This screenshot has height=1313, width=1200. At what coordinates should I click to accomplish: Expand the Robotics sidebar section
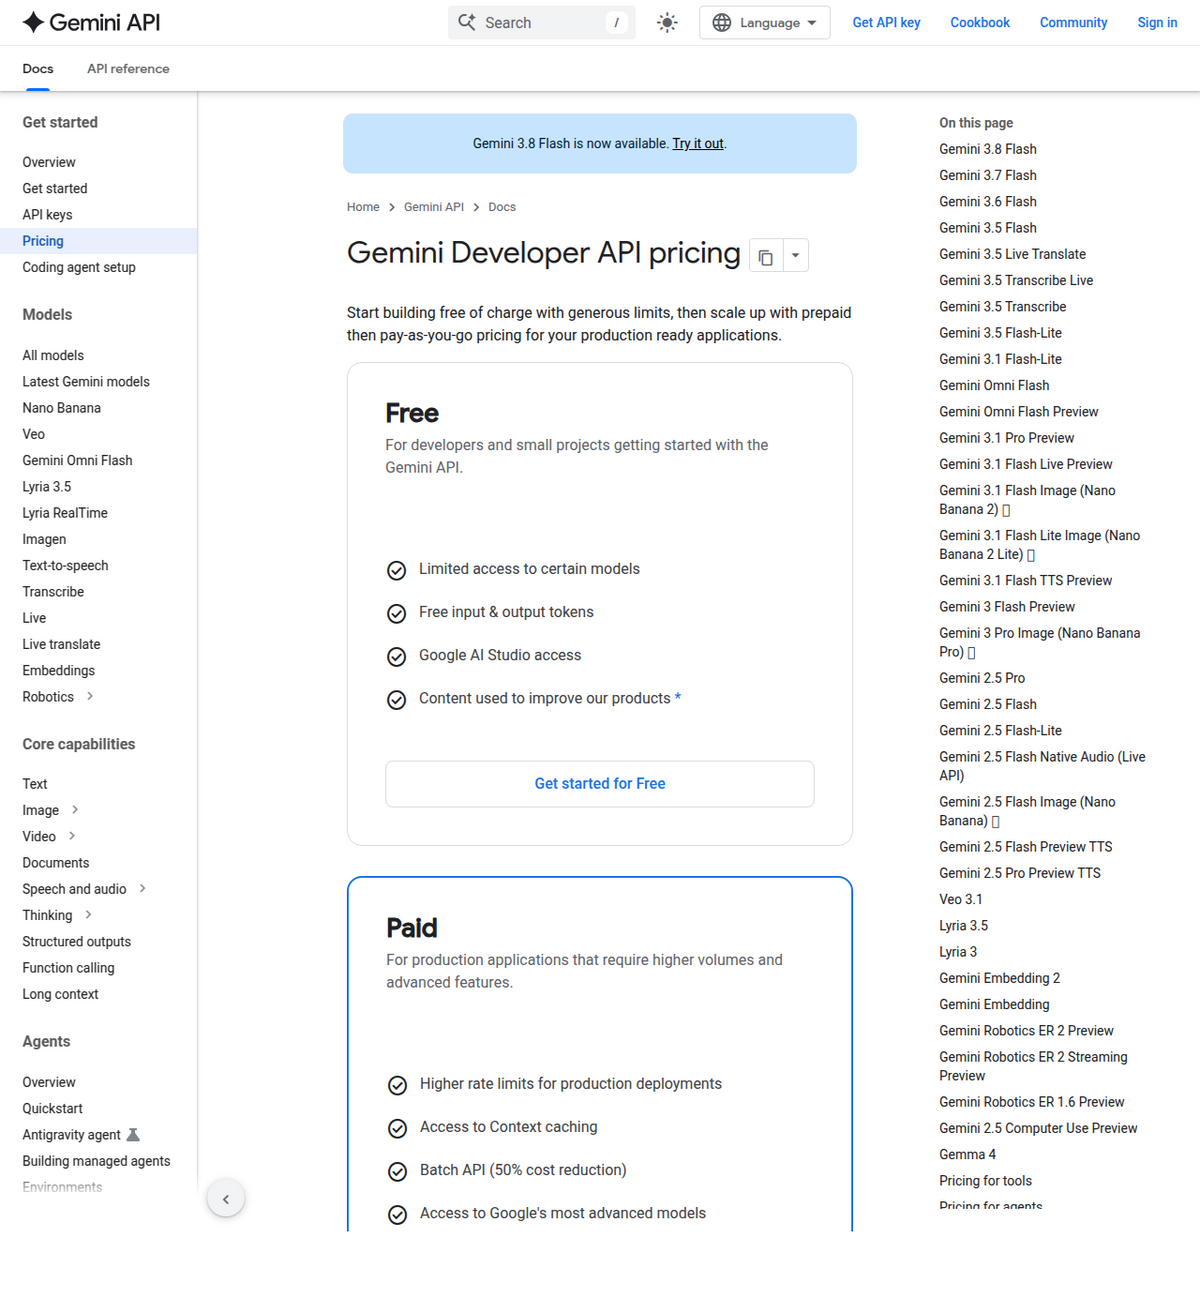click(90, 696)
